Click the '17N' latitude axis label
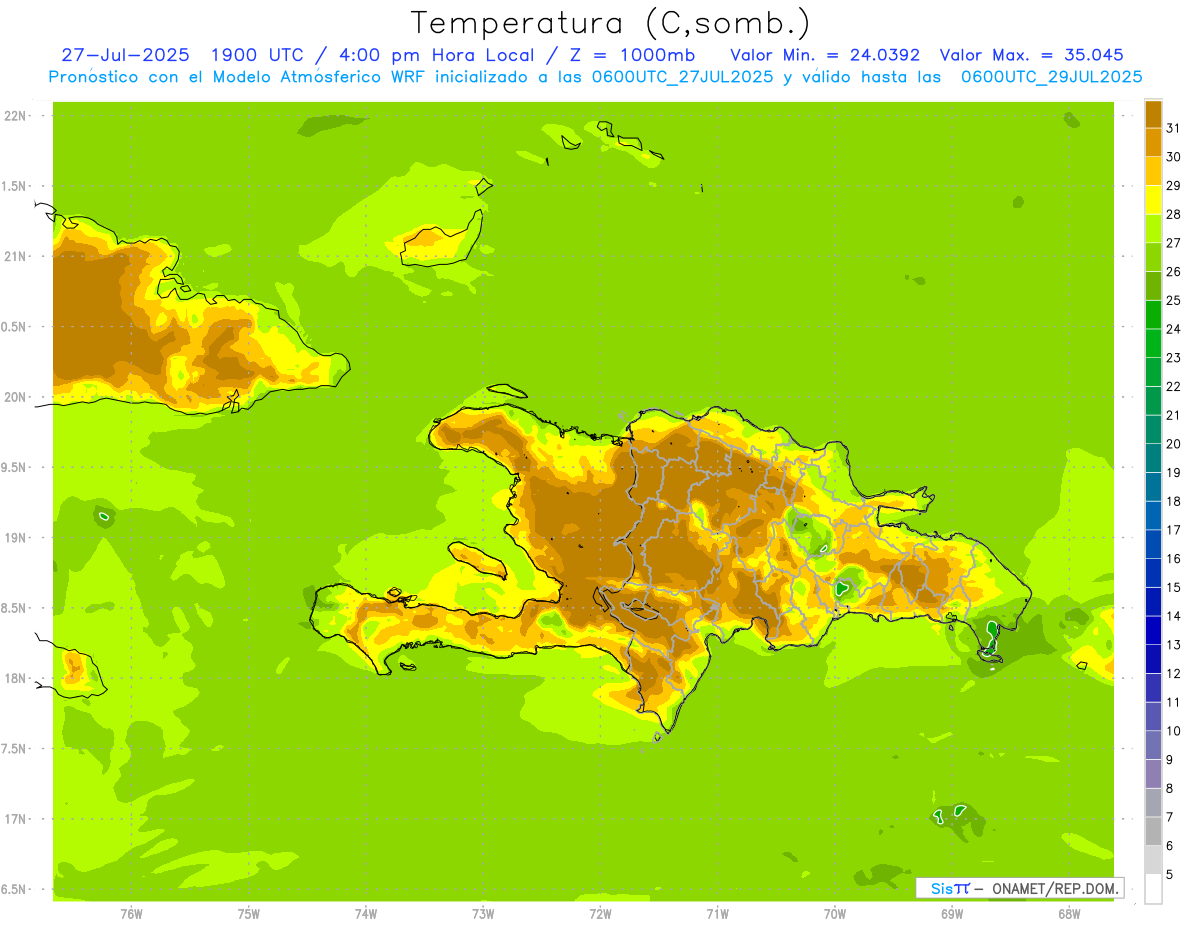1200x927 pixels. [x=15, y=818]
